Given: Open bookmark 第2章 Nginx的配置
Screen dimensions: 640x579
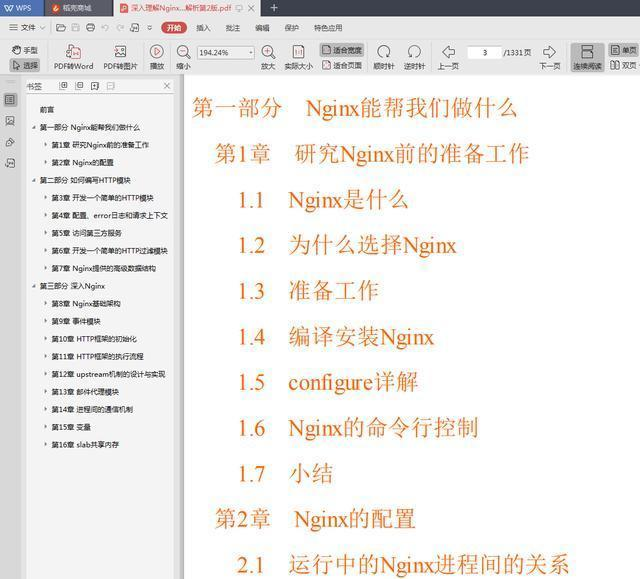Looking at the screenshot, I should tap(82, 163).
